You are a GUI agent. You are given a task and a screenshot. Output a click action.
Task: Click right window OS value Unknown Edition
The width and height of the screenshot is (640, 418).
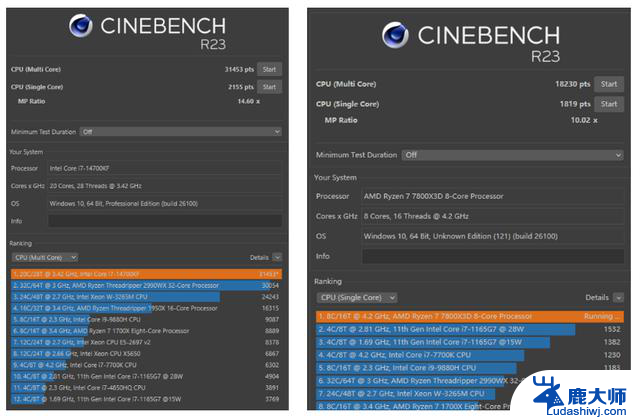[x=461, y=236]
